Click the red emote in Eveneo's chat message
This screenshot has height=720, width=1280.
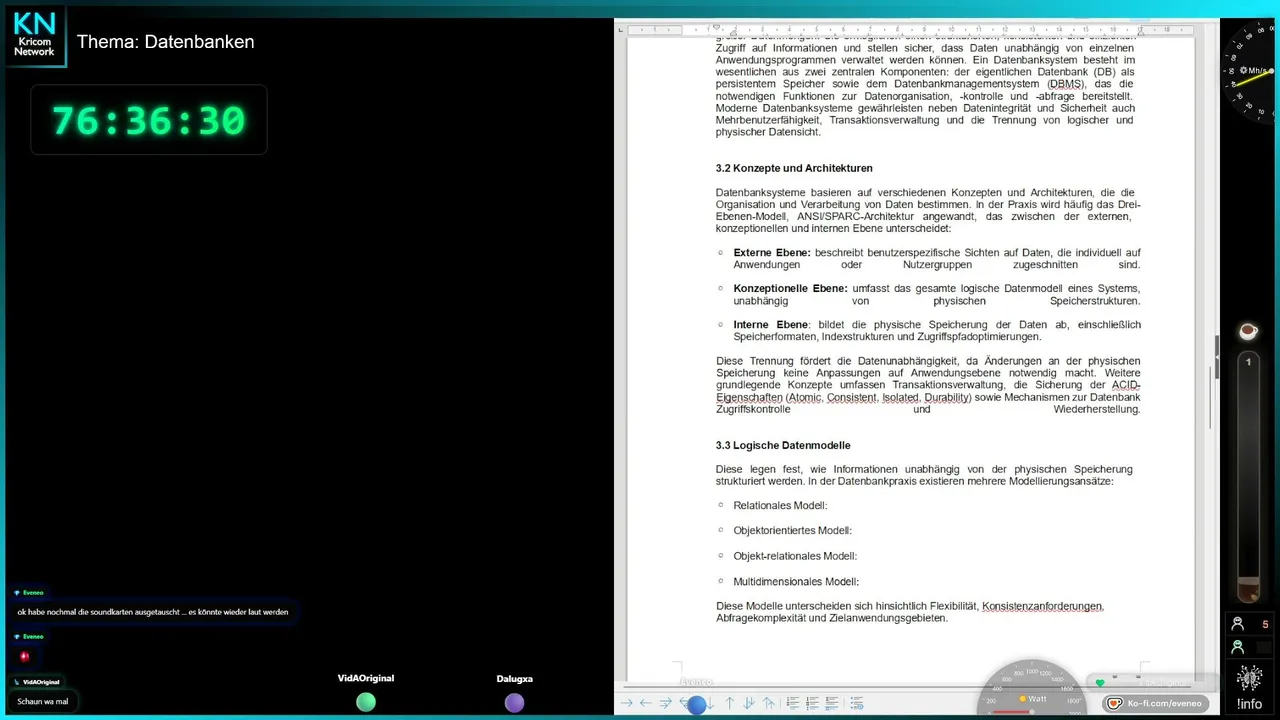[25, 656]
